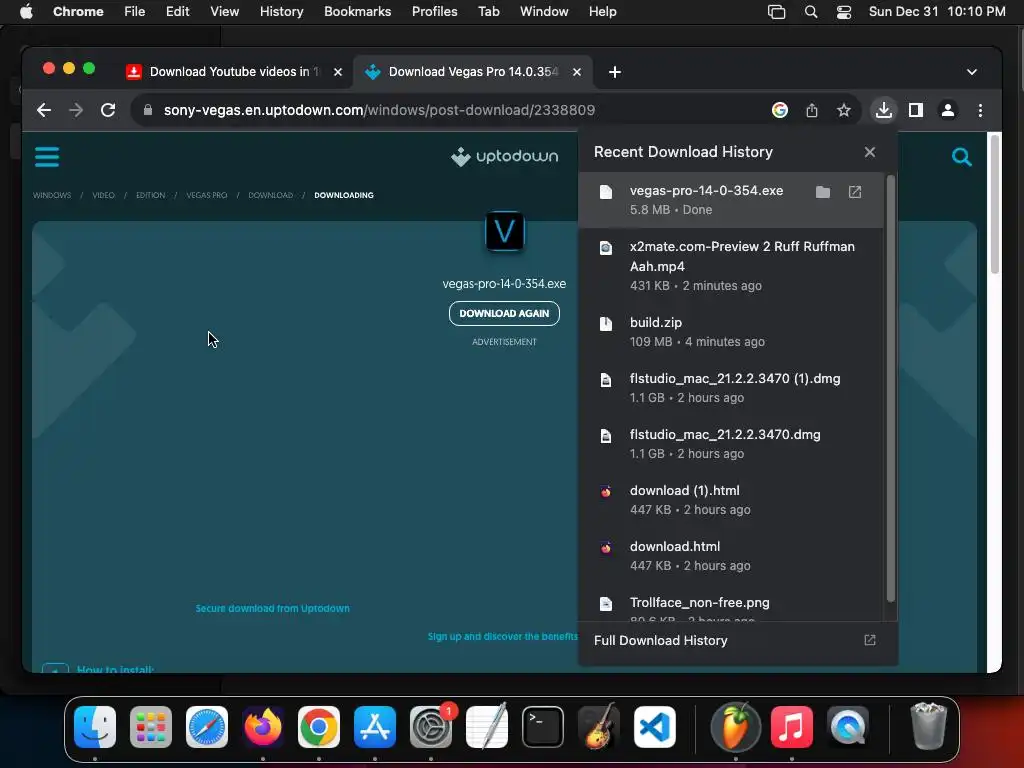Viewport: 1024px width, 768px height.
Task: Click Sign up and discover the benefits
Action: tap(502, 637)
